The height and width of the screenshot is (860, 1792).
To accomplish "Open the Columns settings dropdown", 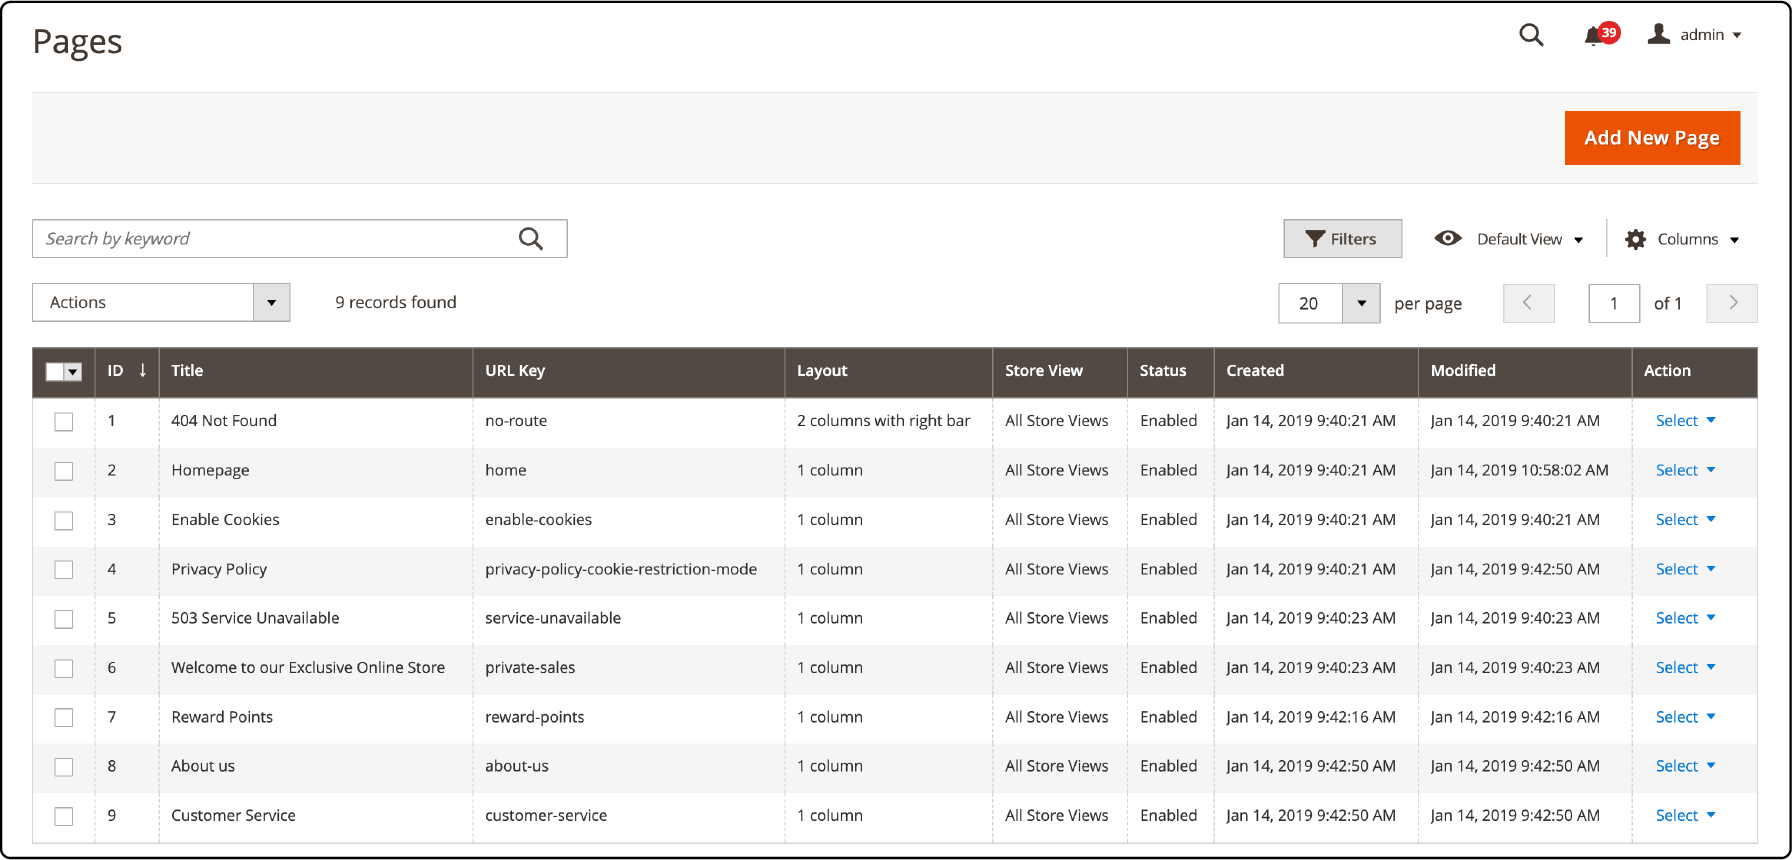I will 1682,239.
